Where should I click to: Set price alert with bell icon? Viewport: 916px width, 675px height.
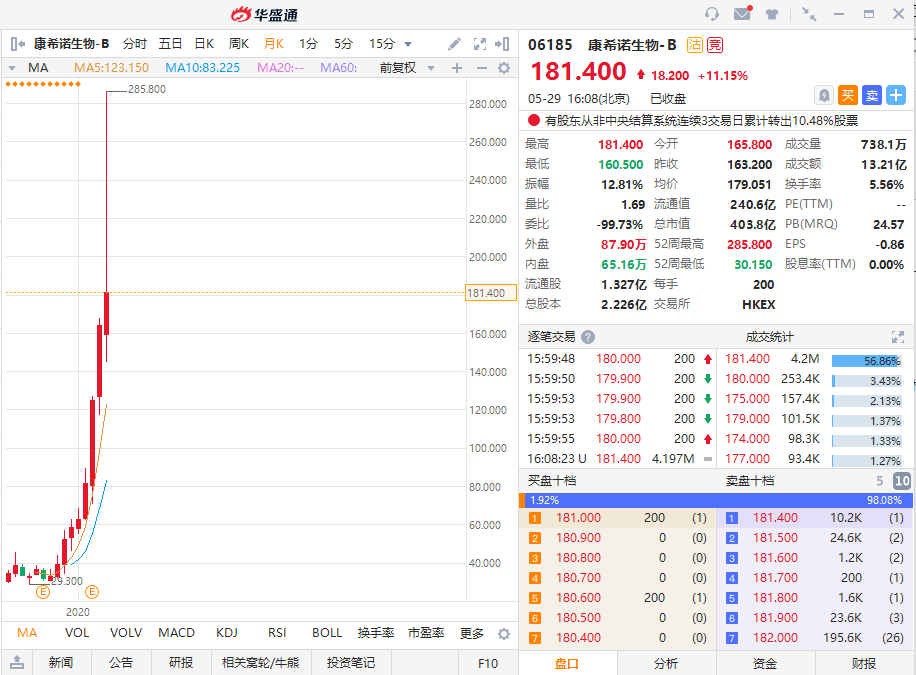click(x=823, y=95)
